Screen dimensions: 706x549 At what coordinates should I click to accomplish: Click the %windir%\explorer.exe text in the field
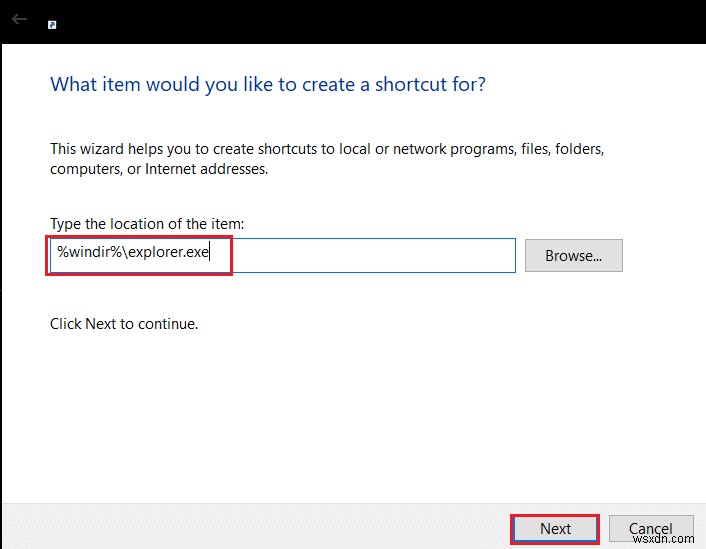132,253
